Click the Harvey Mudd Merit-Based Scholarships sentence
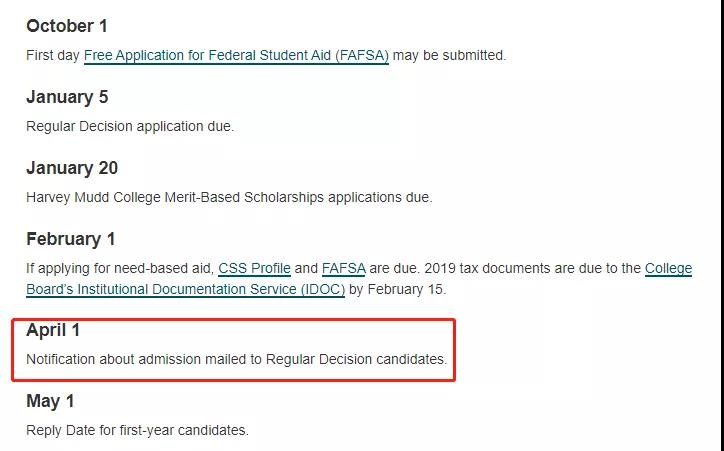Screen dimensions: 724x451 229,197
